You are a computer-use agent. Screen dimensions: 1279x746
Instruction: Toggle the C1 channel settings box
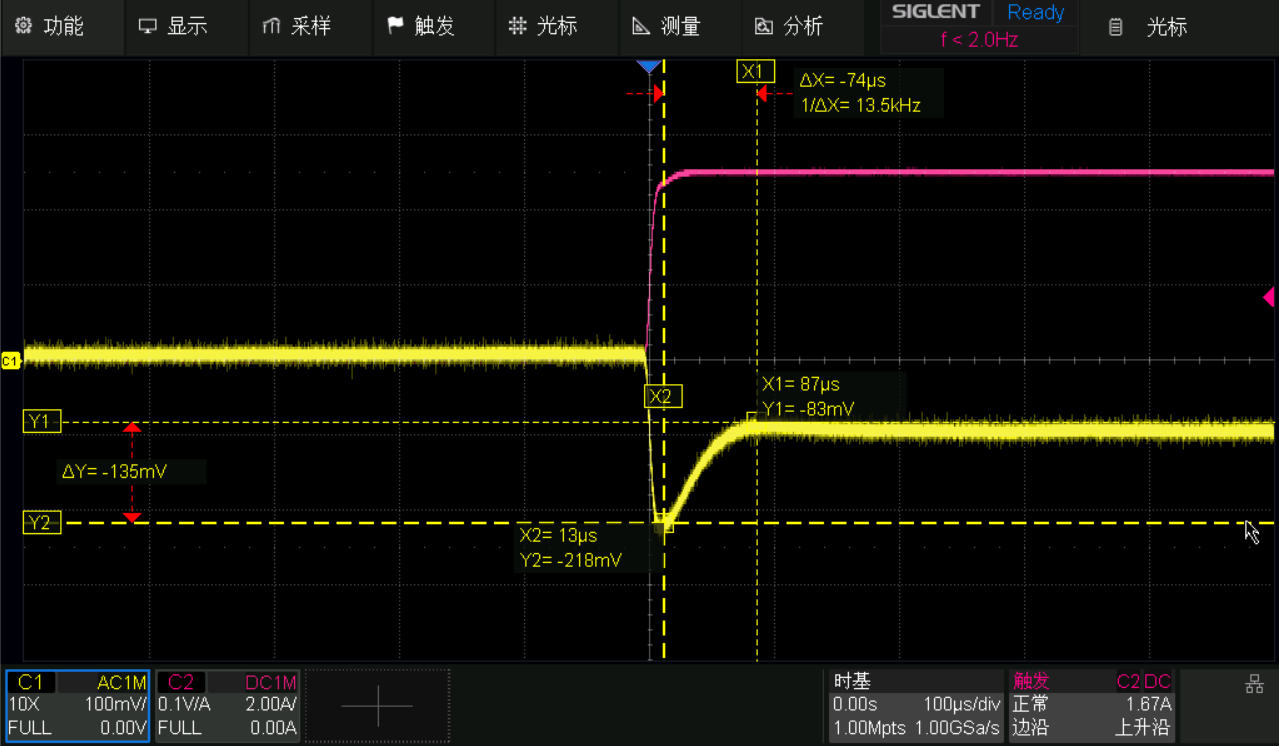tap(78, 706)
